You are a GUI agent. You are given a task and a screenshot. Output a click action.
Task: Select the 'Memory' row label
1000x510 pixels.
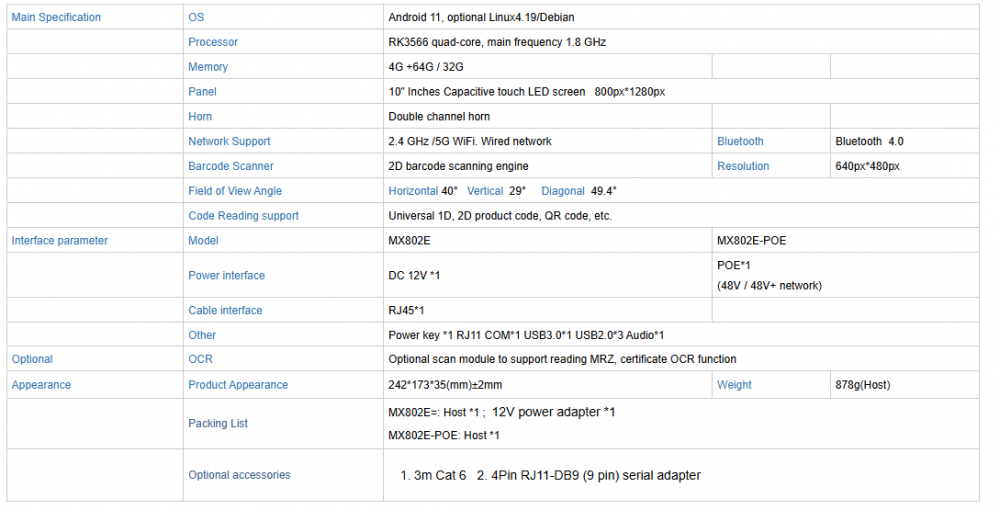208,67
